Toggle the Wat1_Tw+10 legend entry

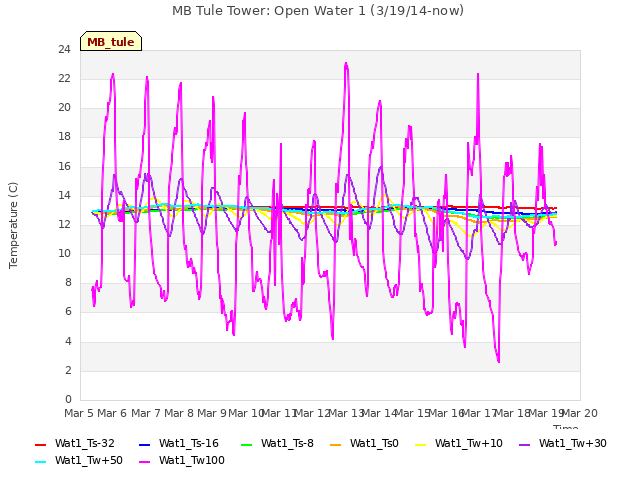[459, 443]
